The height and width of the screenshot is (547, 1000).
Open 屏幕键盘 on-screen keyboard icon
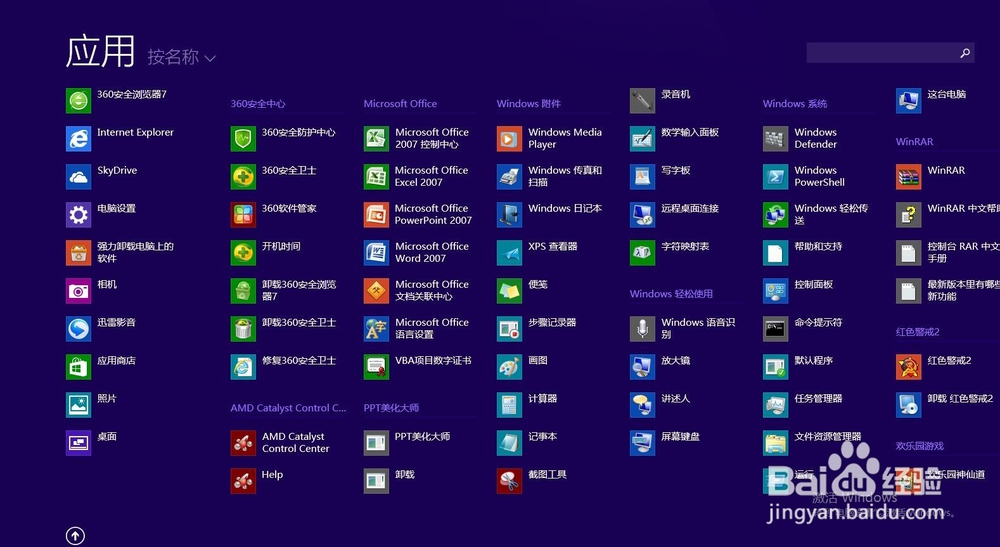coord(642,442)
